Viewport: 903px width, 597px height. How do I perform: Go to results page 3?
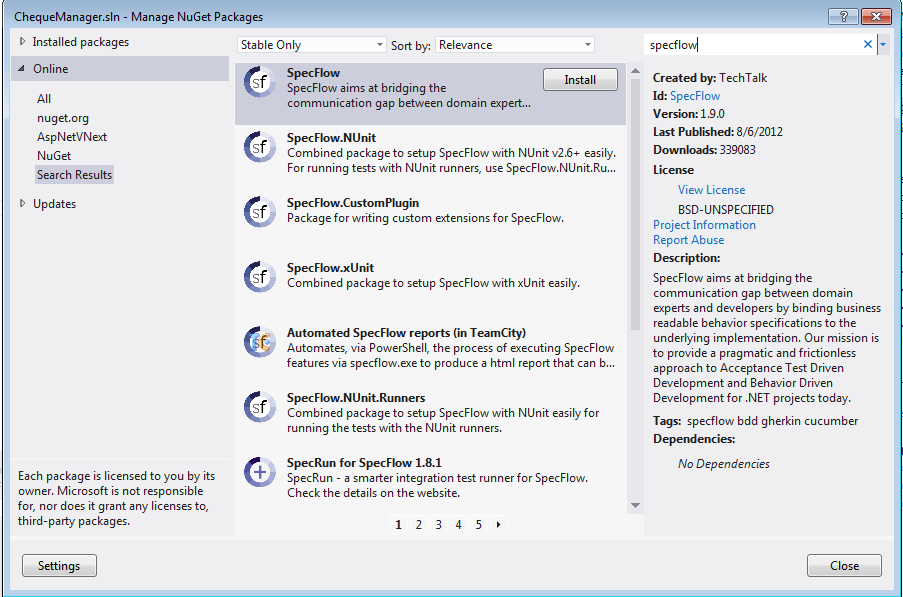438,524
